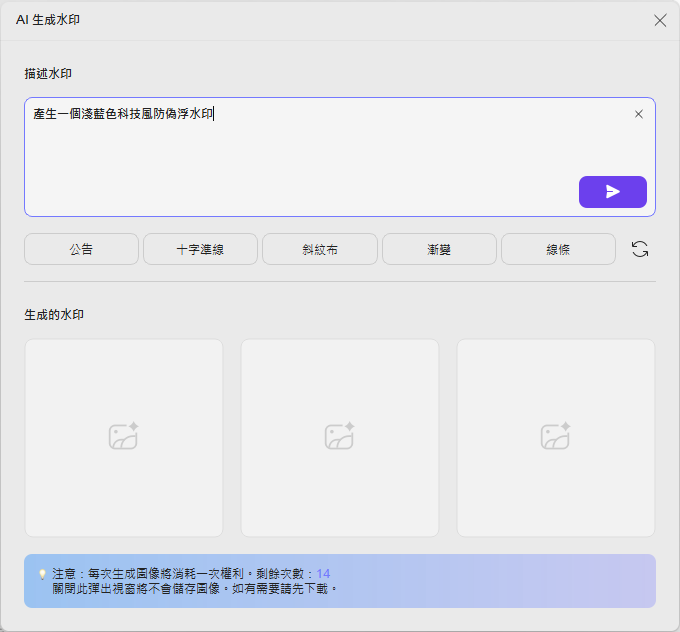
Task: Clear the description text box with its X icon
Action: pos(638,114)
